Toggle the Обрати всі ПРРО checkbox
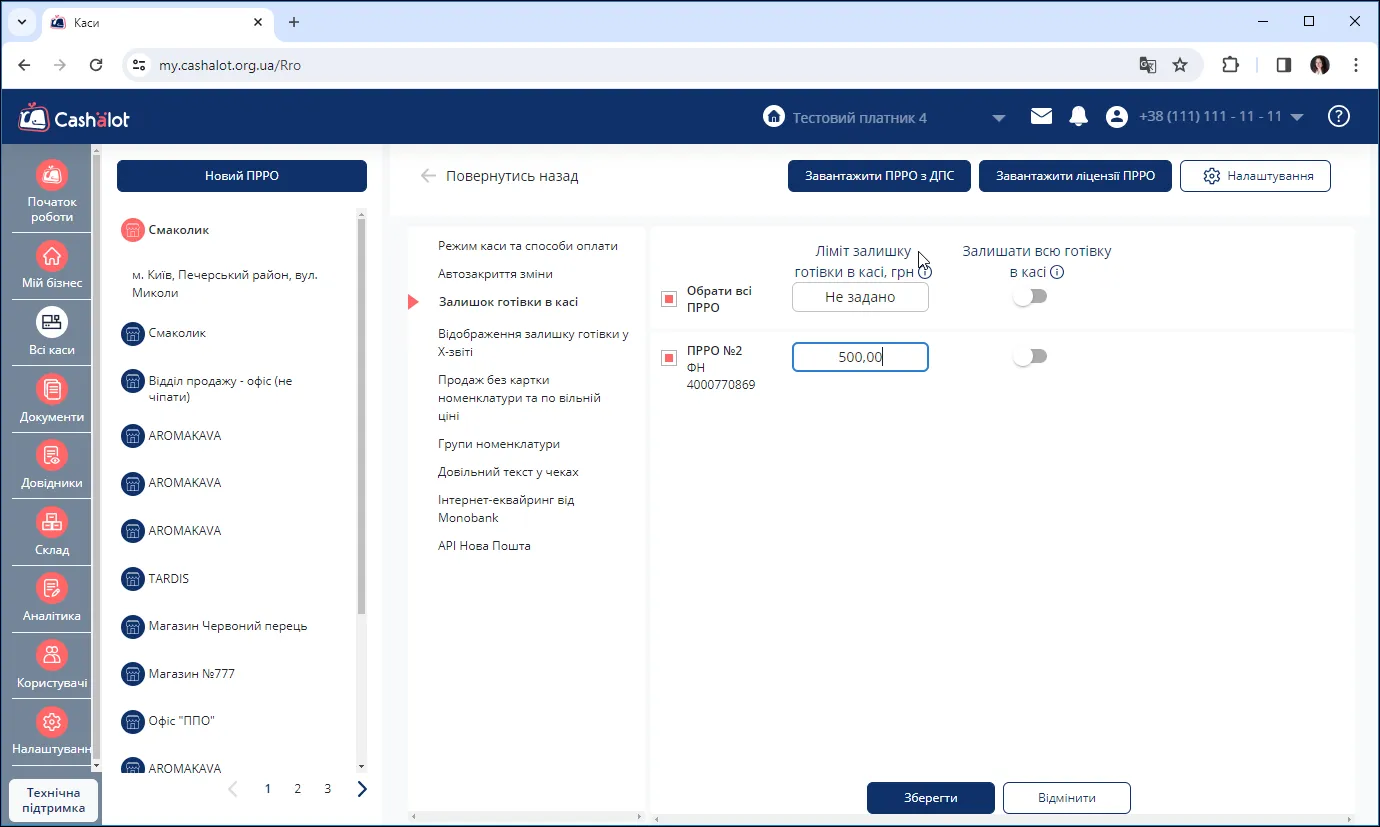Screen dimensions: 1380x827 (669, 299)
